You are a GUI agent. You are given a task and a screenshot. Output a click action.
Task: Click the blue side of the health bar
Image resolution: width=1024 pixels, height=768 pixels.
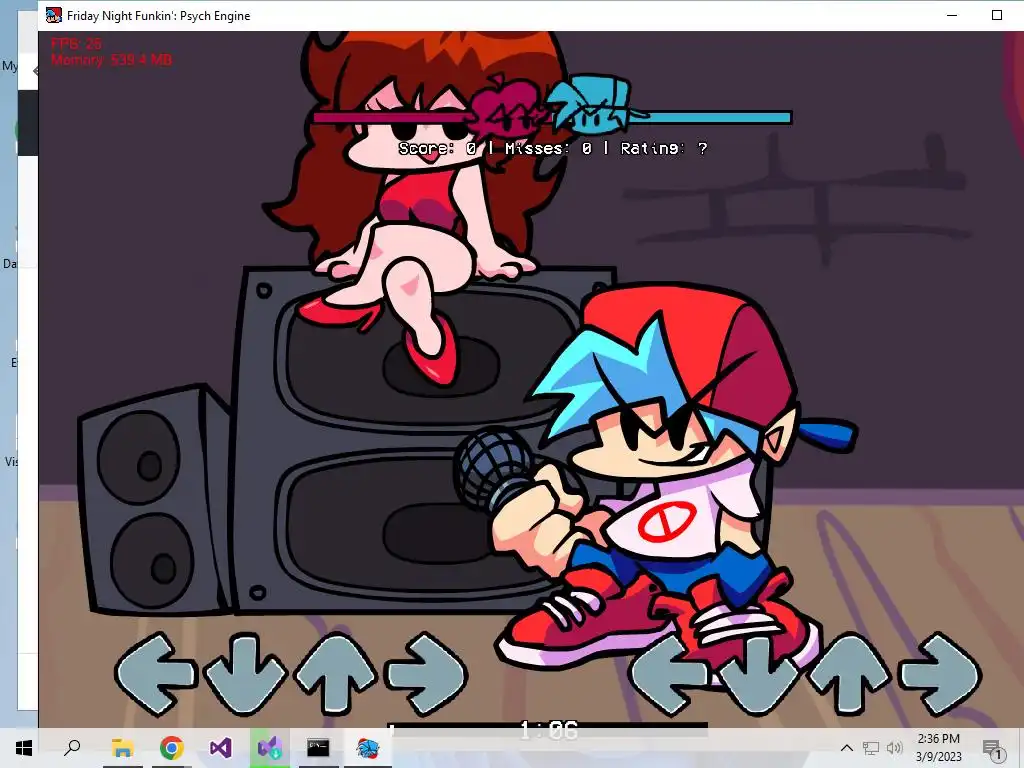(x=711, y=118)
